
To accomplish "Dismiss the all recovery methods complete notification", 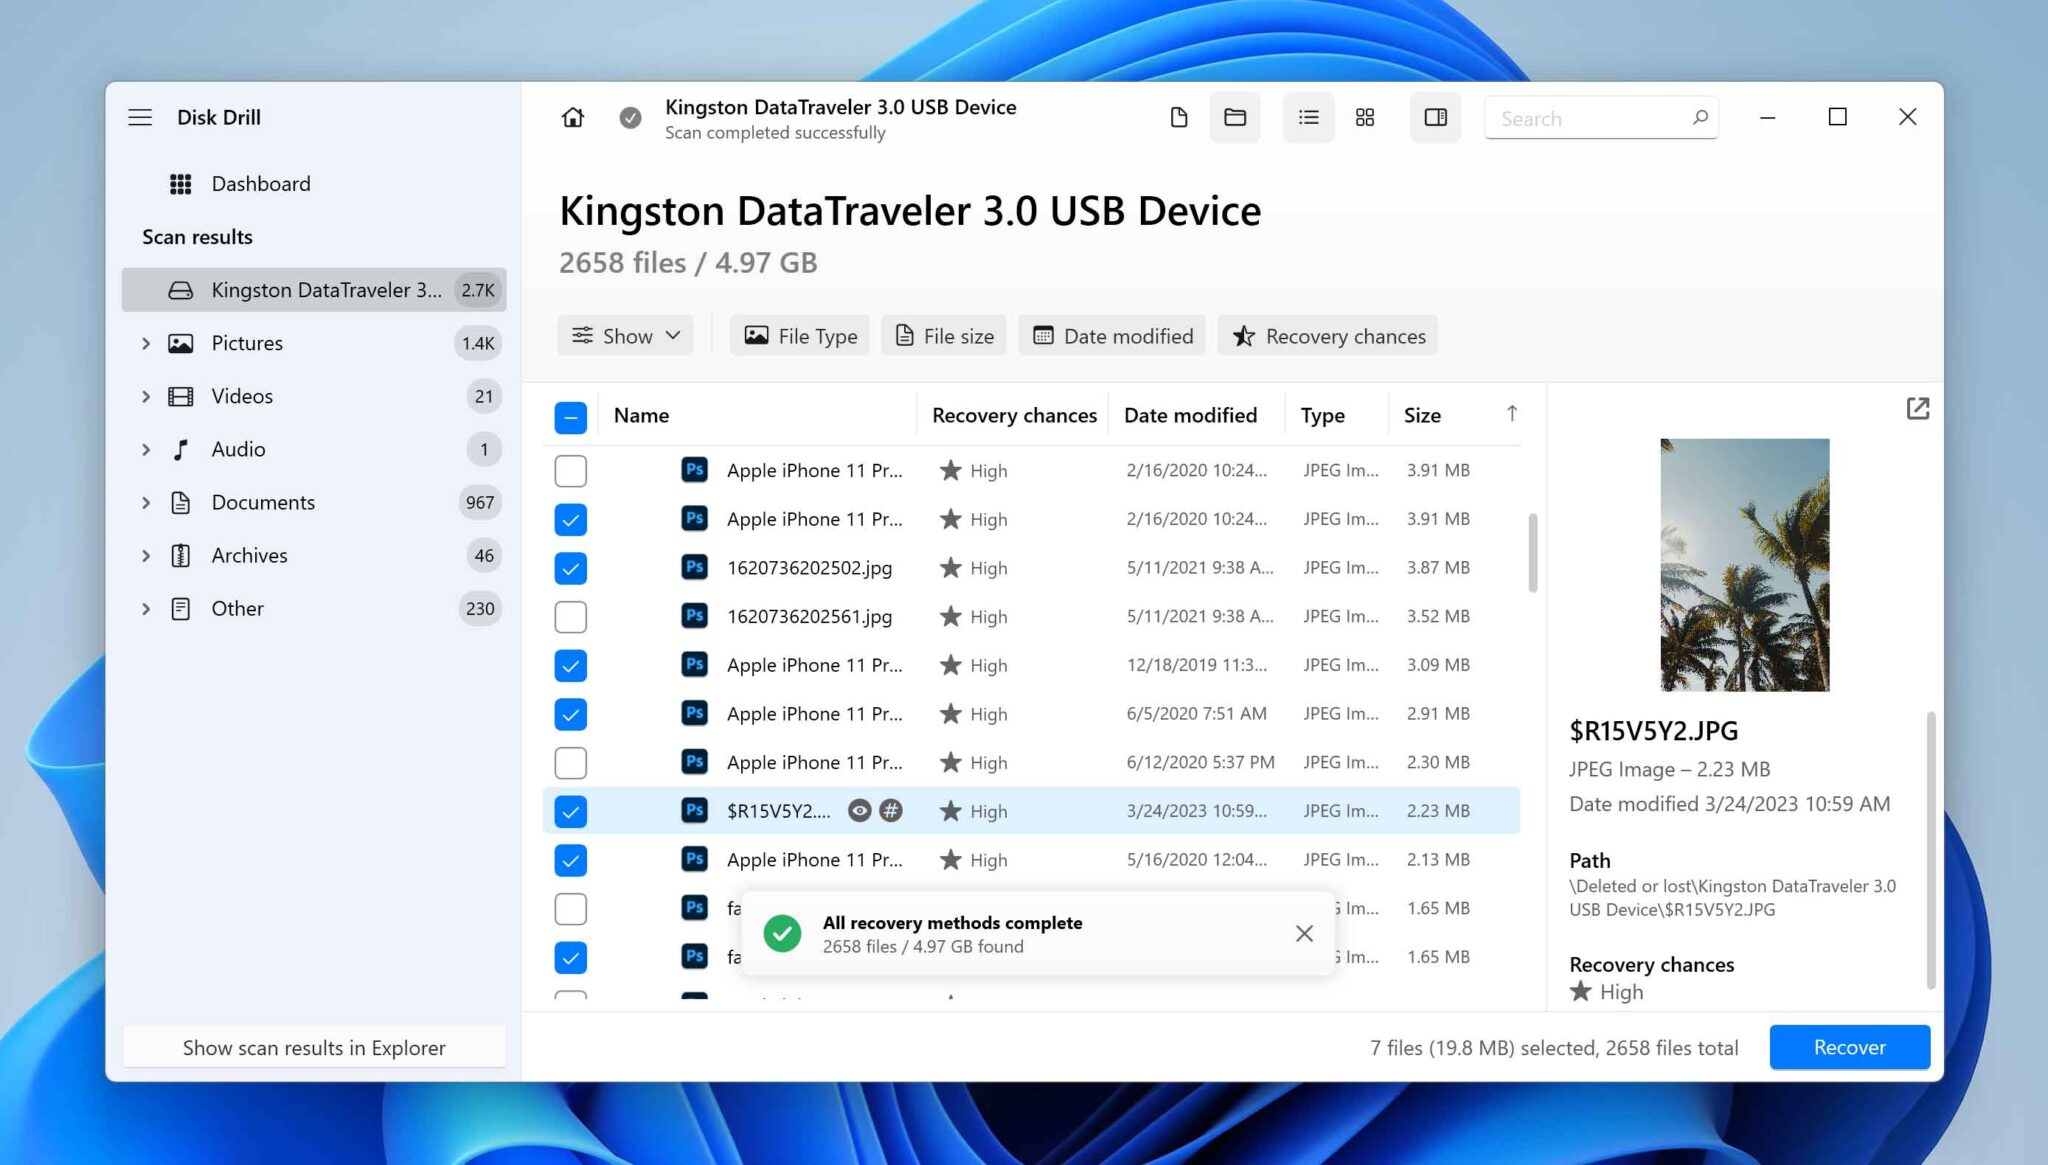I will (1303, 933).
